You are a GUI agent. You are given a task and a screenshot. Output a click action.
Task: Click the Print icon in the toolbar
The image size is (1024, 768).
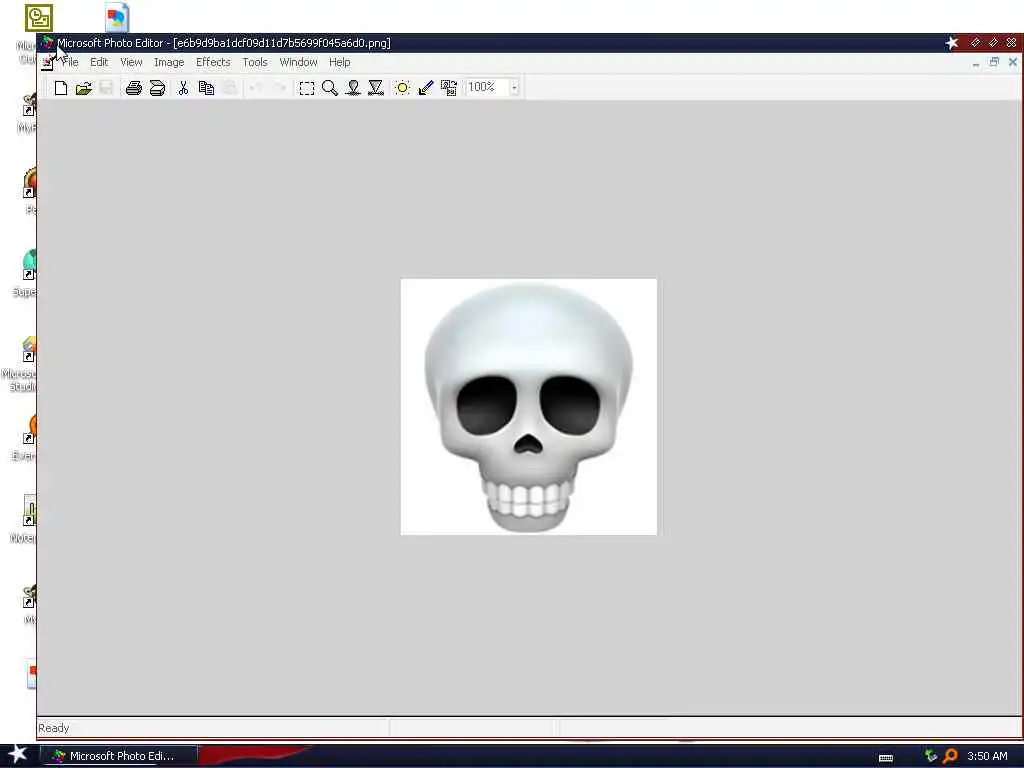(134, 88)
